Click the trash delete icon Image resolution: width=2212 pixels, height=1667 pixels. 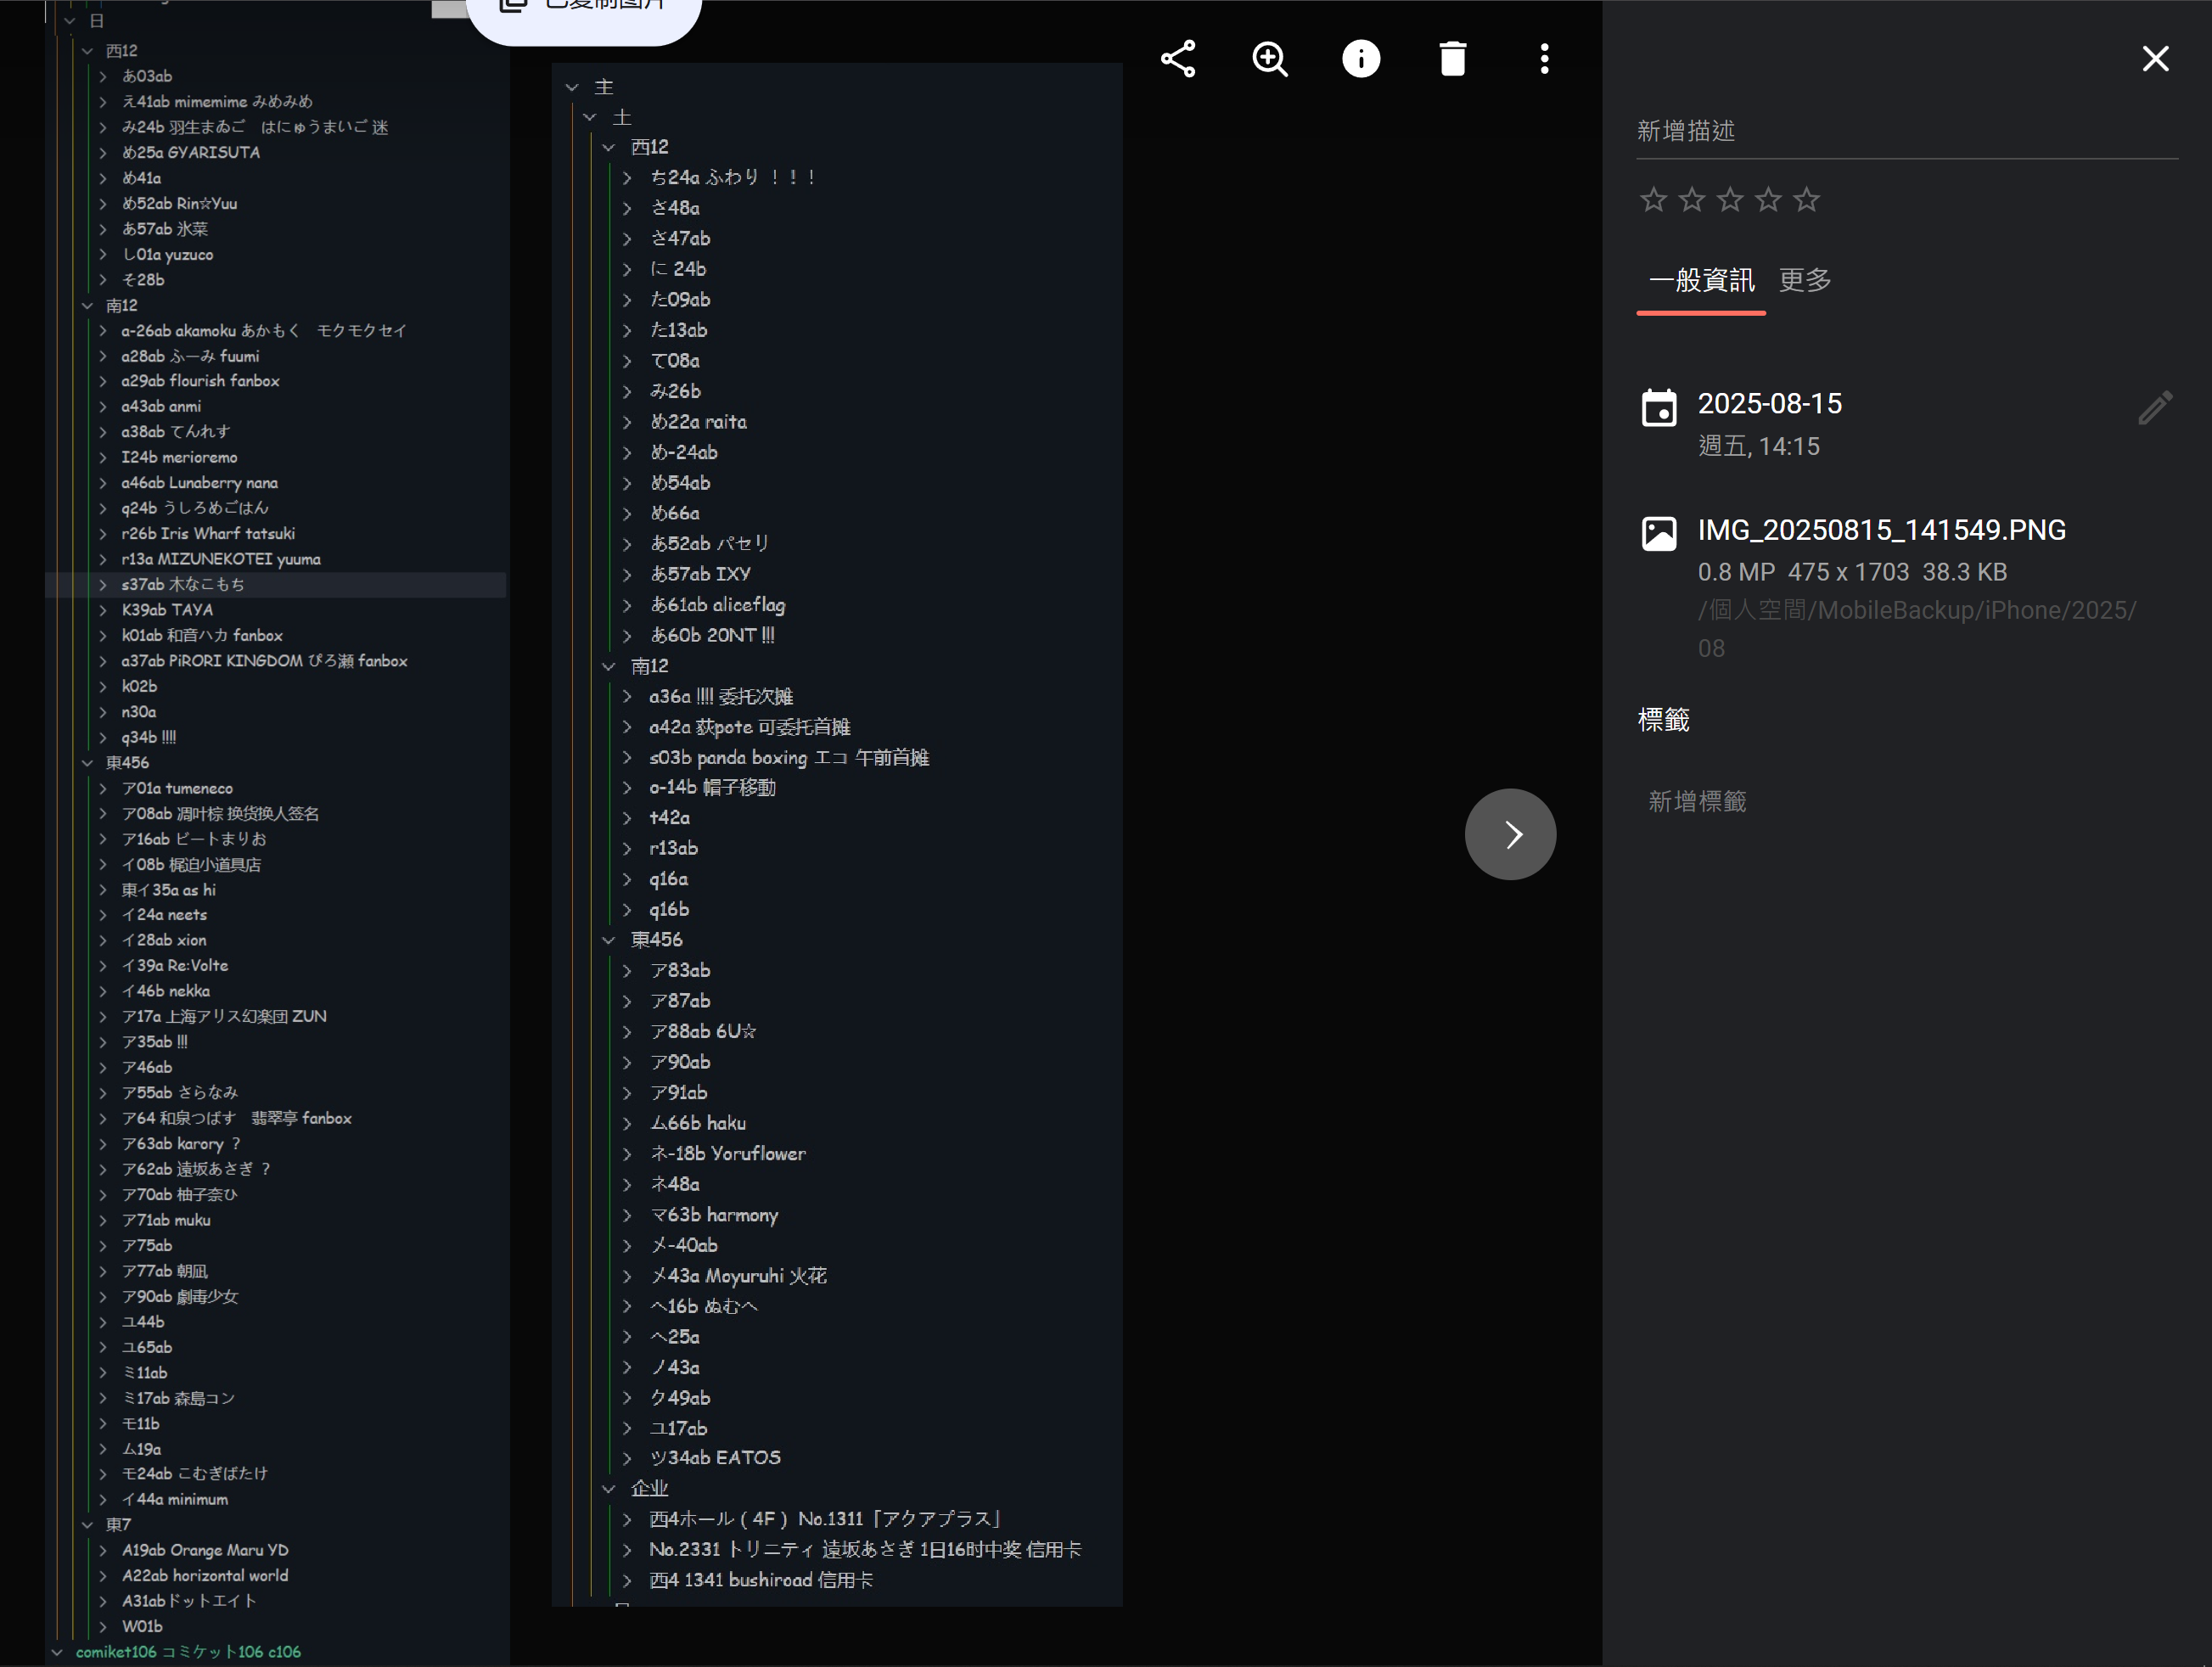point(1452,59)
